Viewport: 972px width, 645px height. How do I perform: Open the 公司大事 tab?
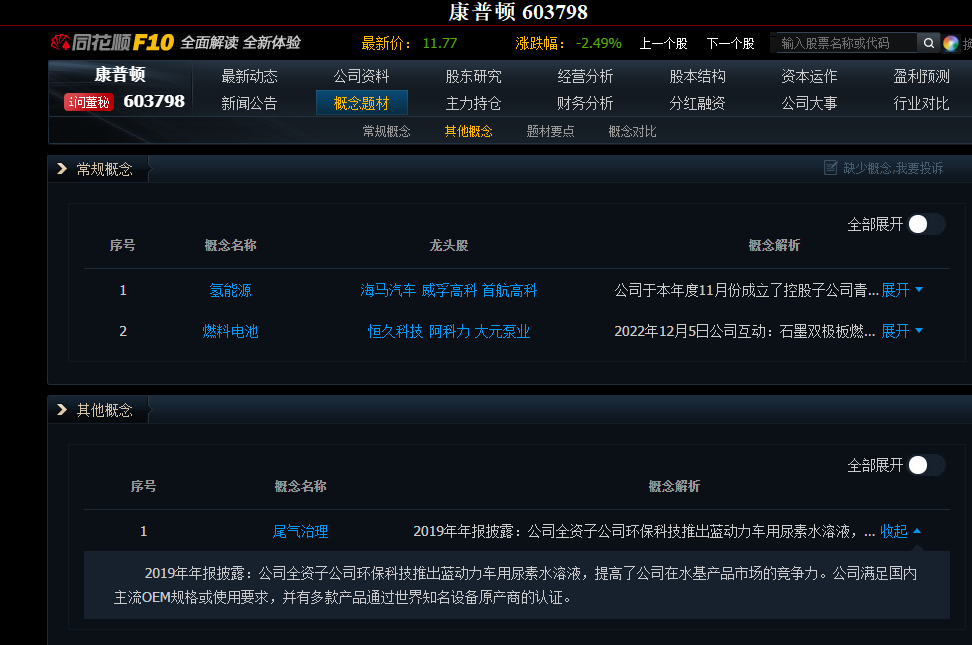[x=810, y=103]
